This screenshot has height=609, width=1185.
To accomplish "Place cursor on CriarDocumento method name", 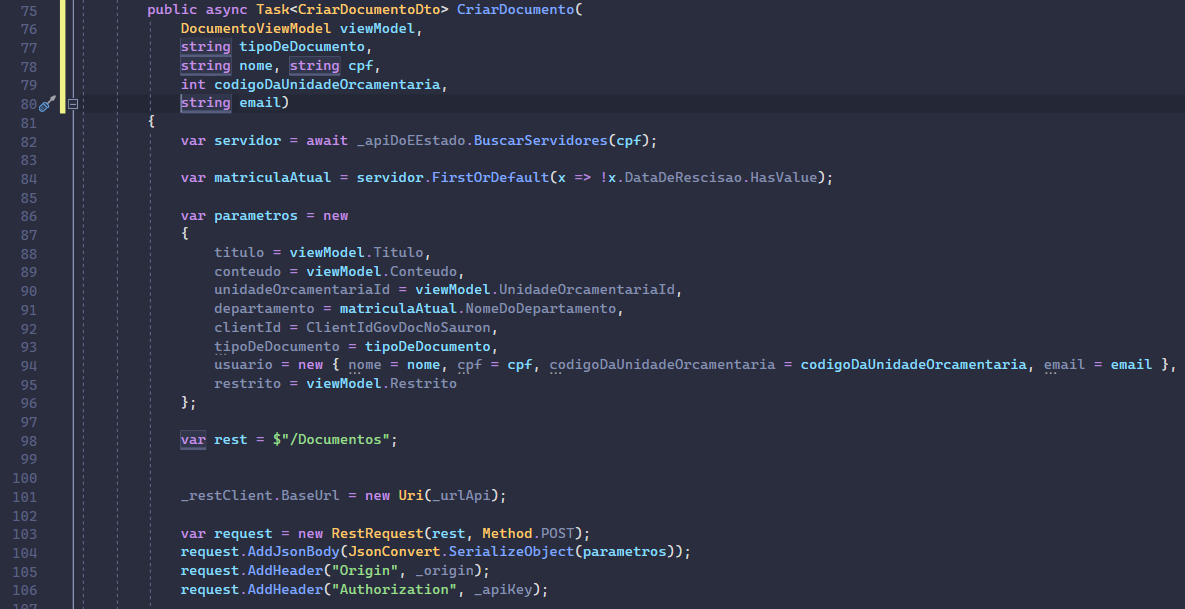I will click(515, 10).
